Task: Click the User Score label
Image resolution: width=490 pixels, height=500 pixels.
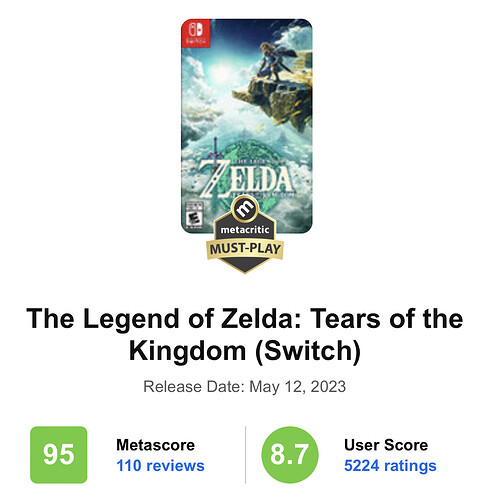Action: click(386, 445)
